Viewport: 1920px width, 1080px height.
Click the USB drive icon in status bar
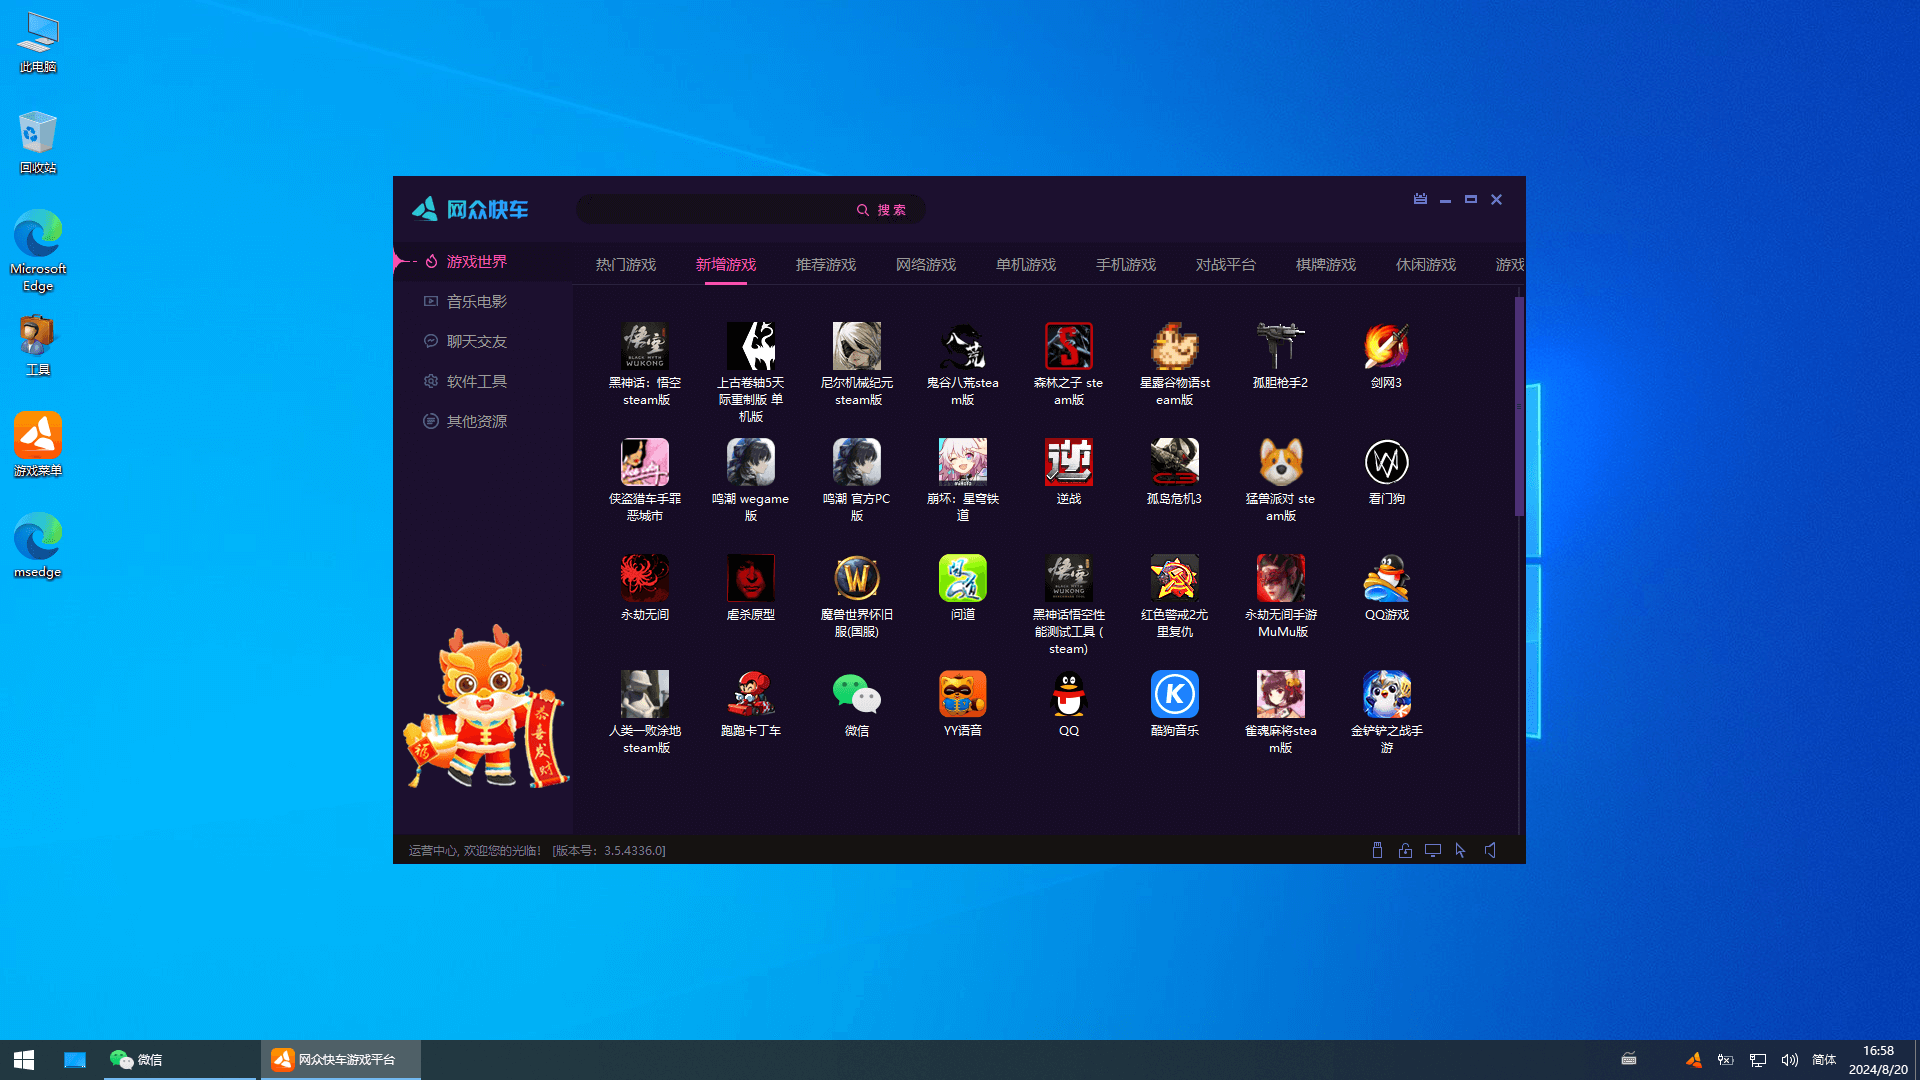(1377, 850)
